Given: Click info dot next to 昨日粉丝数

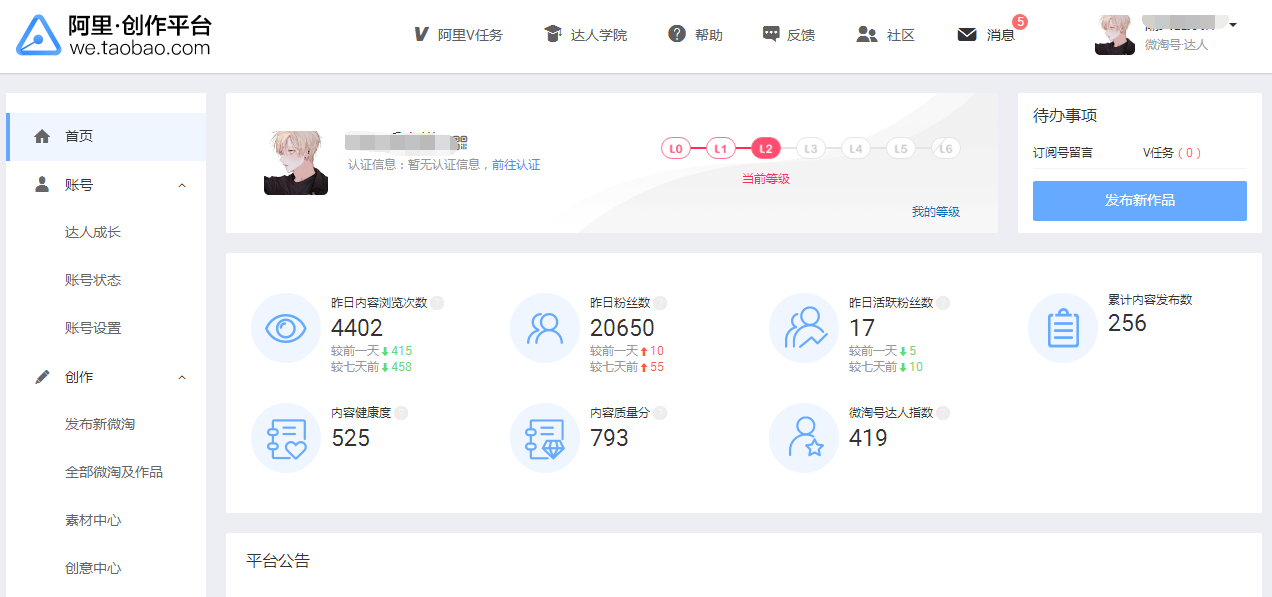Looking at the screenshot, I should [660, 303].
